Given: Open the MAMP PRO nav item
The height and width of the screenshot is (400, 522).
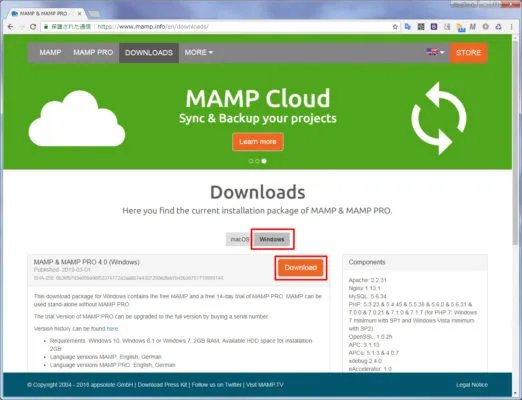Looking at the screenshot, I should (93, 53).
